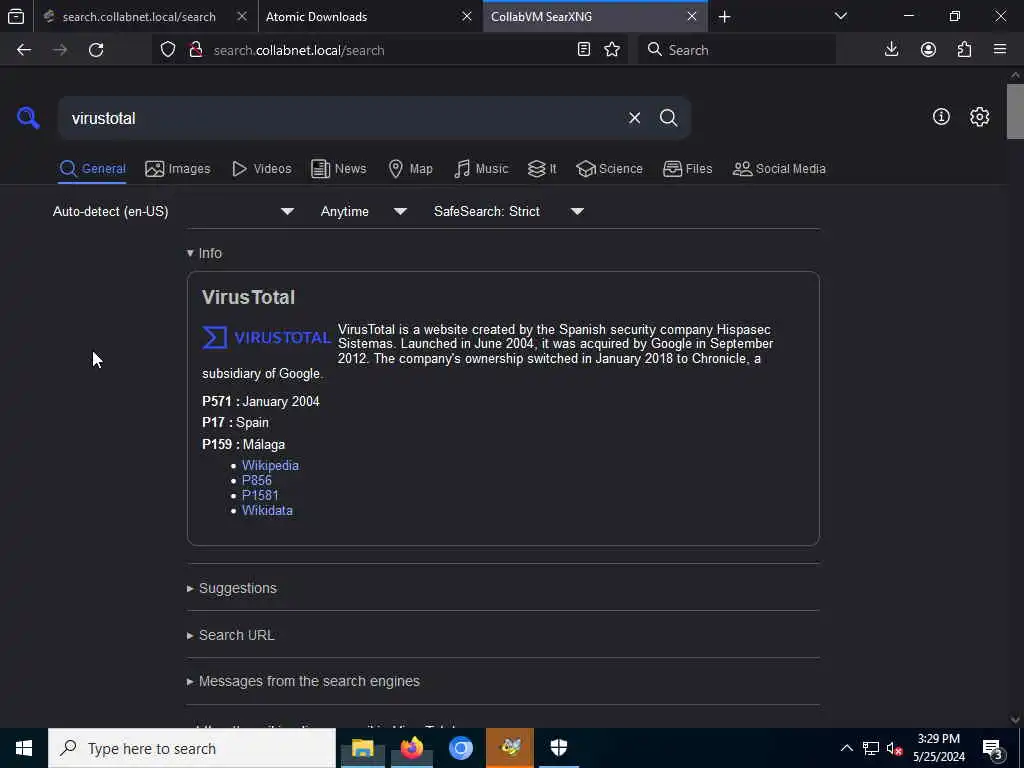Open a new browser tab
Viewport: 1024px width, 768px height.
click(x=724, y=17)
